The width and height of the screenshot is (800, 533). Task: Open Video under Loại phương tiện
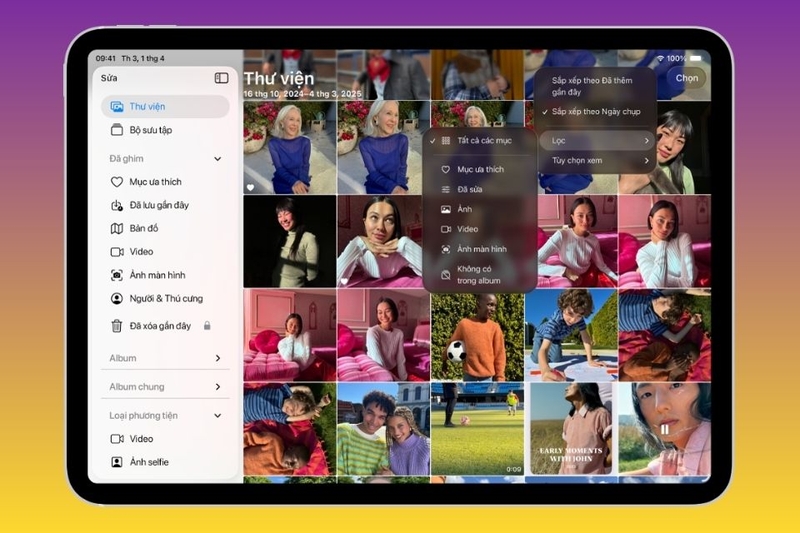(132, 439)
